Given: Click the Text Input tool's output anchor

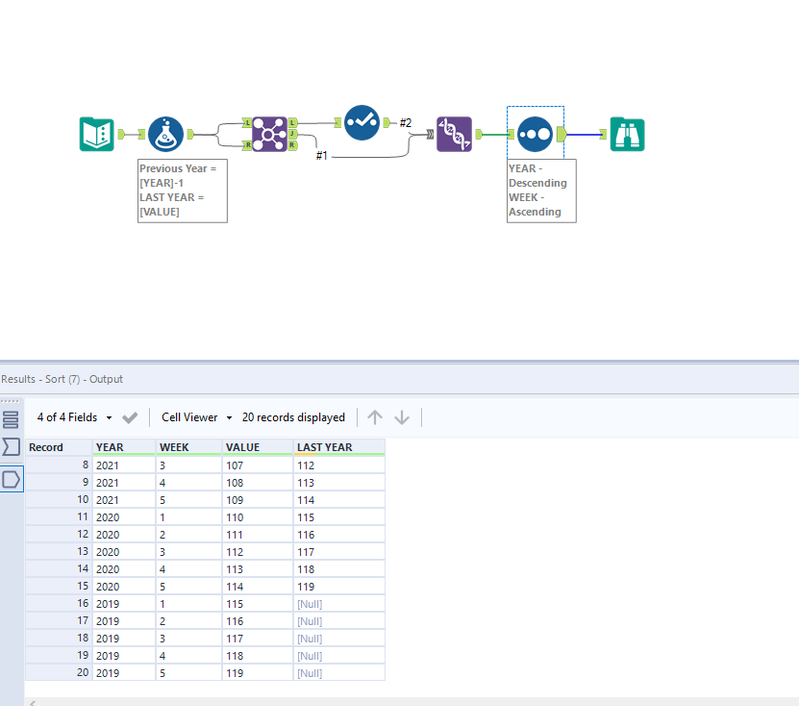Looking at the screenshot, I should 121,134.
